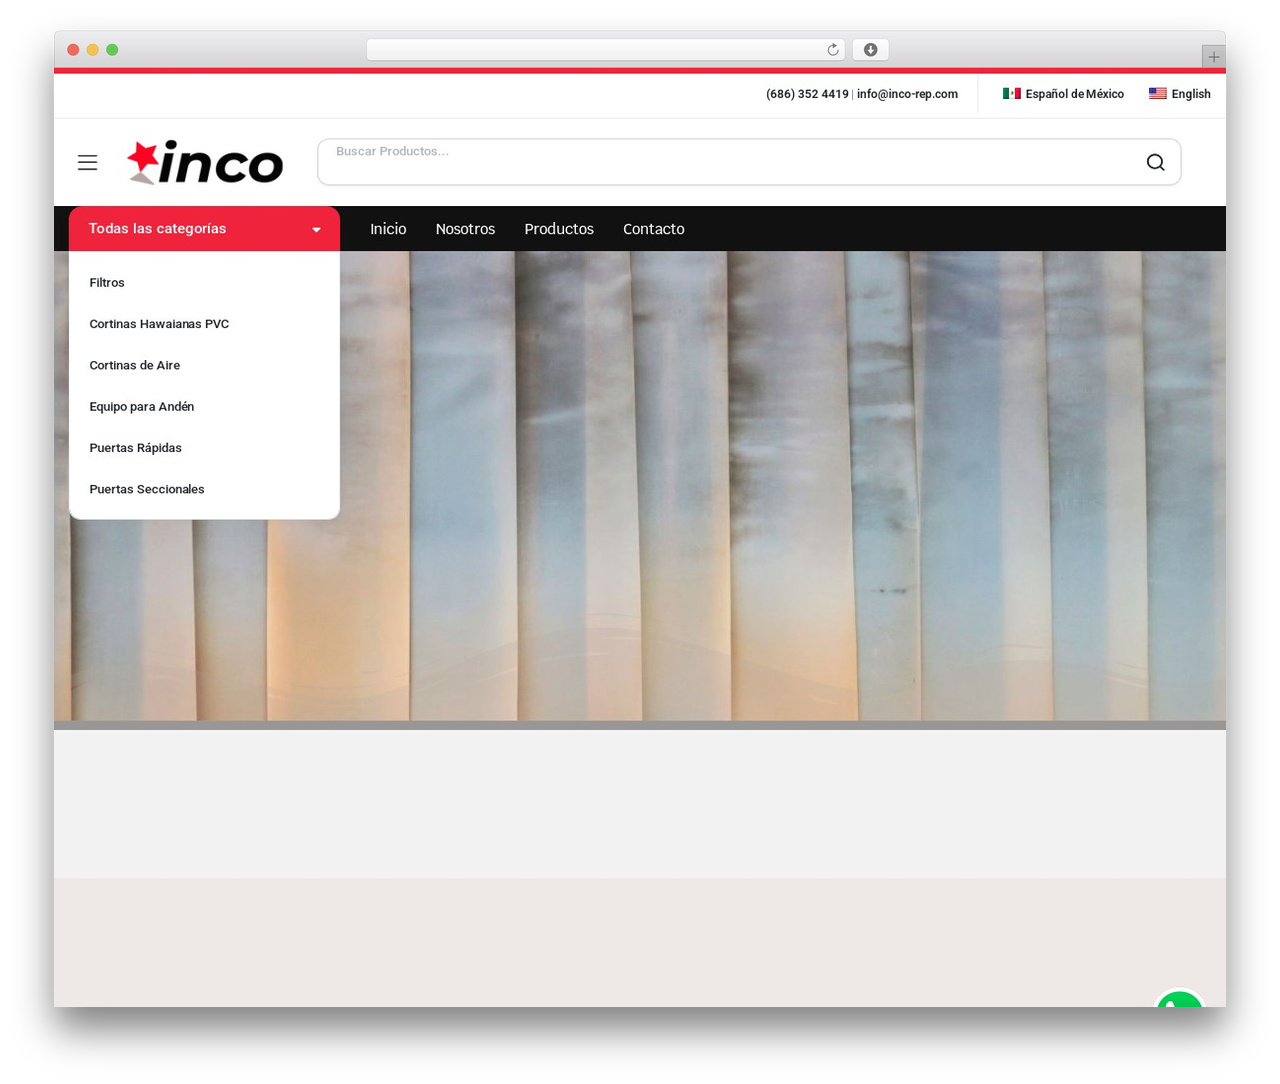Click the browser download icon
The width and height of the screenshot is (1280, 1084).
(x=870, y=50)
